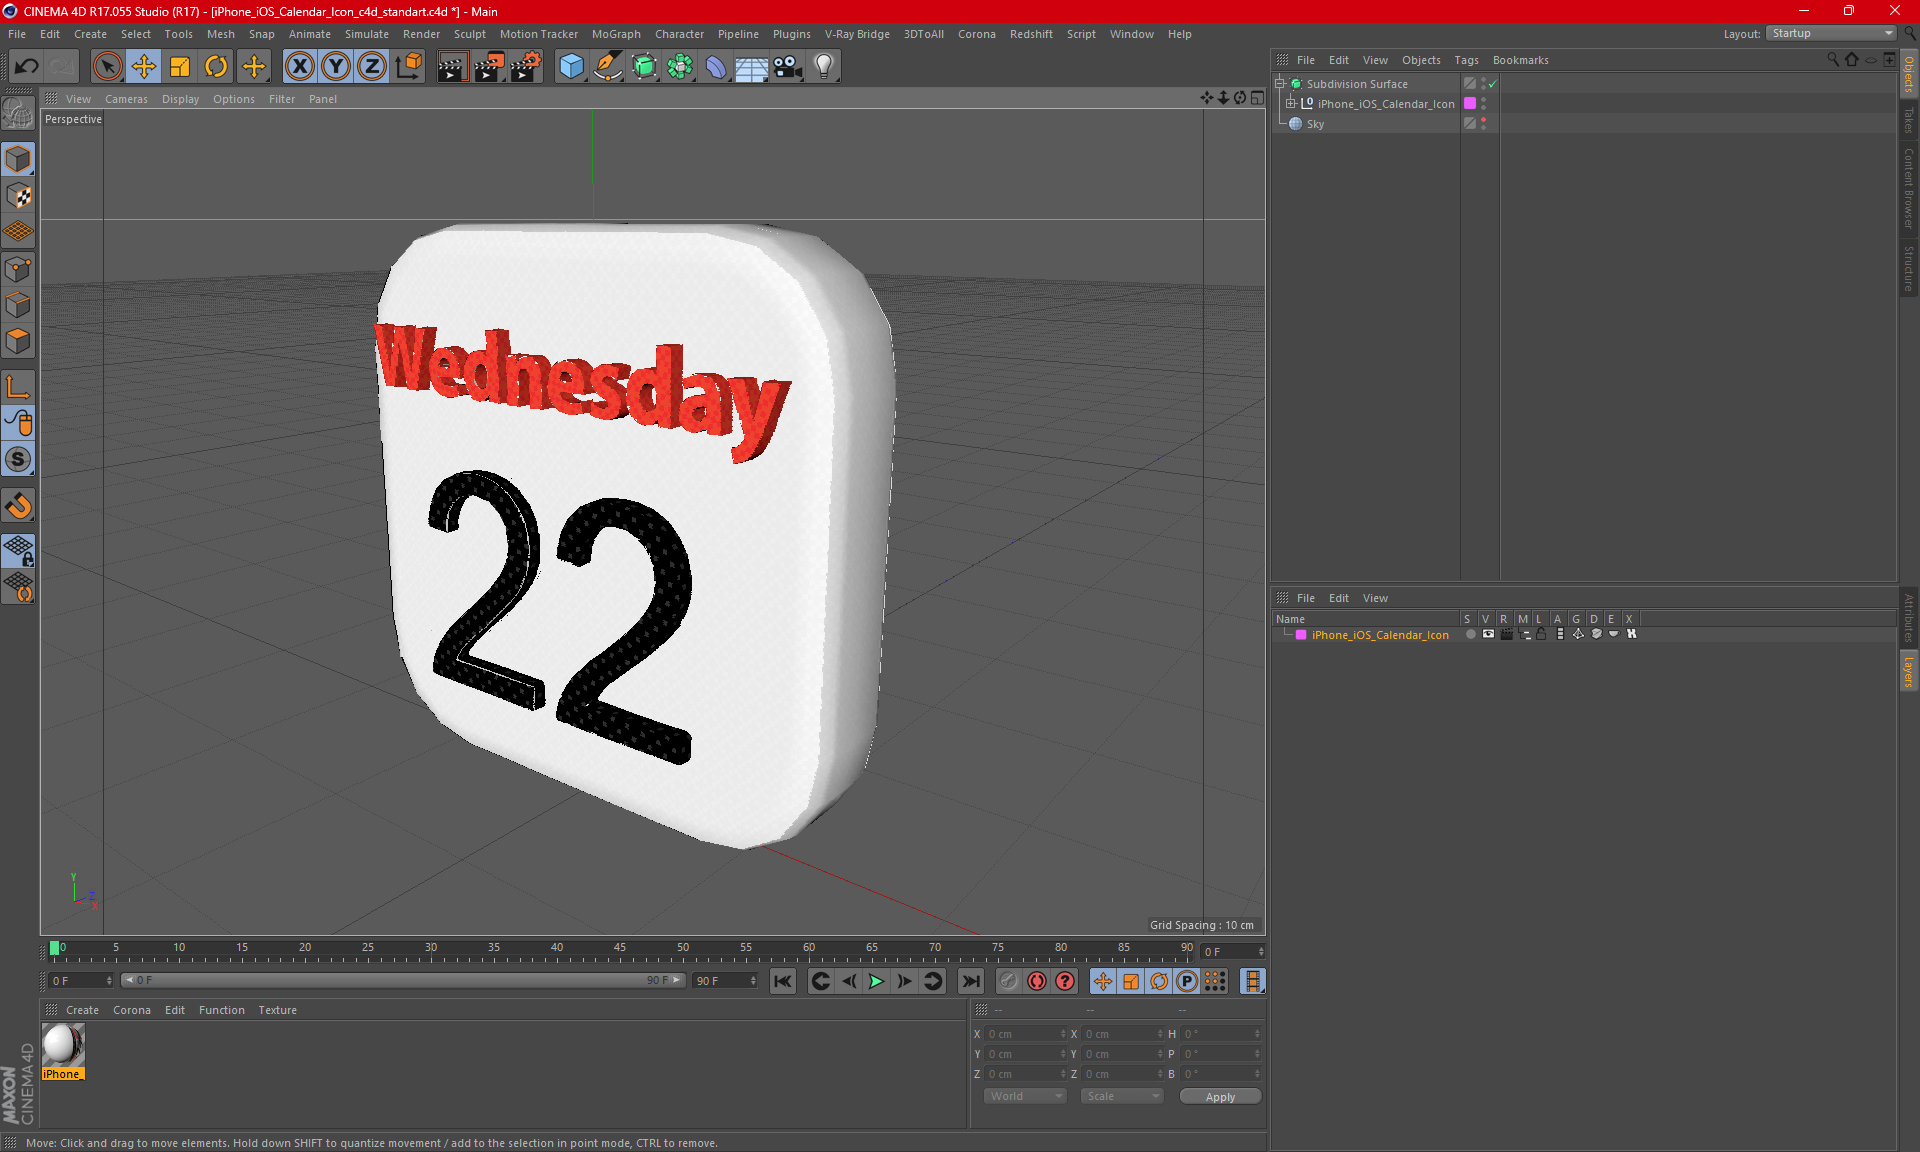Click the Coordinate System icon

coord(409,67)
